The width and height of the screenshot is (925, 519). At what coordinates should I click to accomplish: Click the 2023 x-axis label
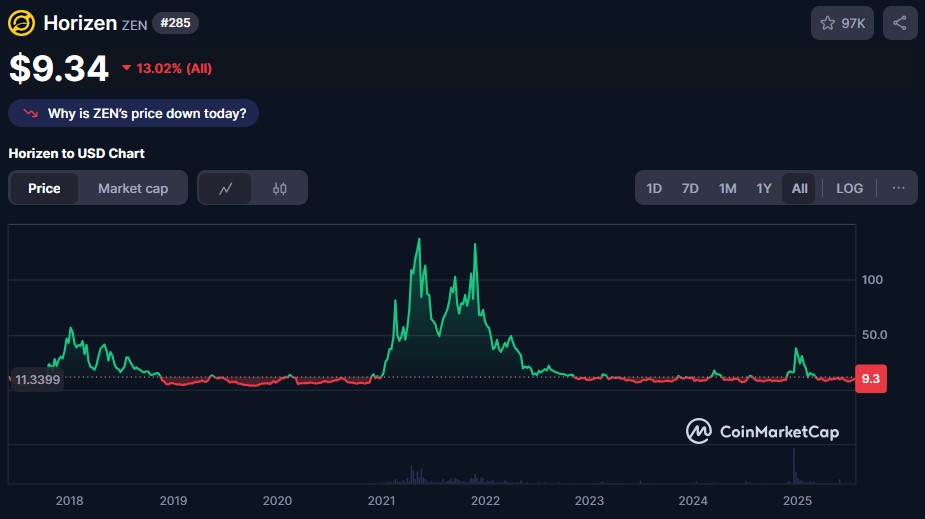tap(589, 501)
